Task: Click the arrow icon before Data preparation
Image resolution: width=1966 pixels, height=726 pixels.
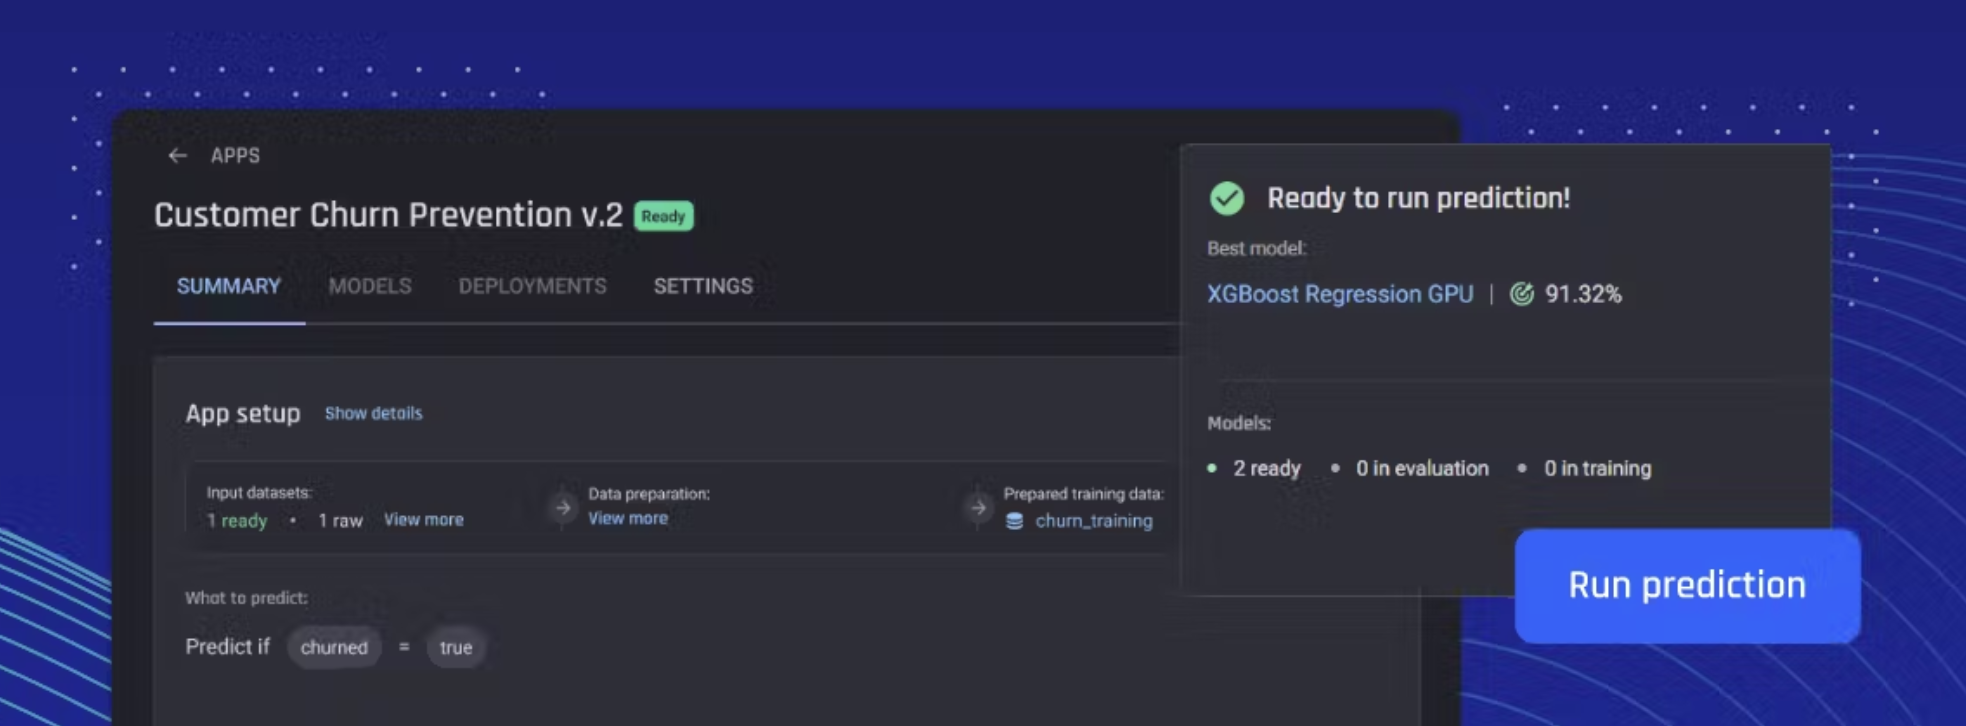Action: (563, 508)
